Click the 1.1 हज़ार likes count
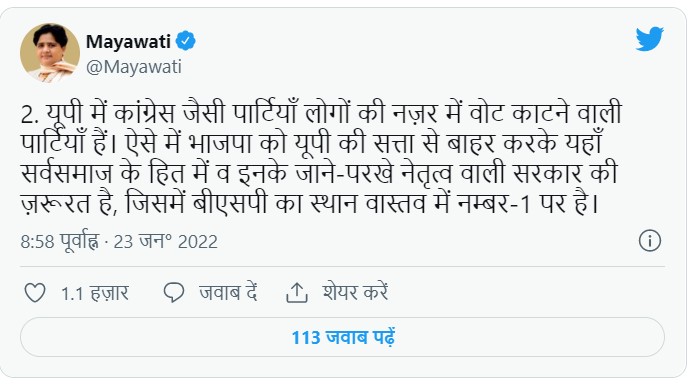697x390 pixels. click(95, 294)
